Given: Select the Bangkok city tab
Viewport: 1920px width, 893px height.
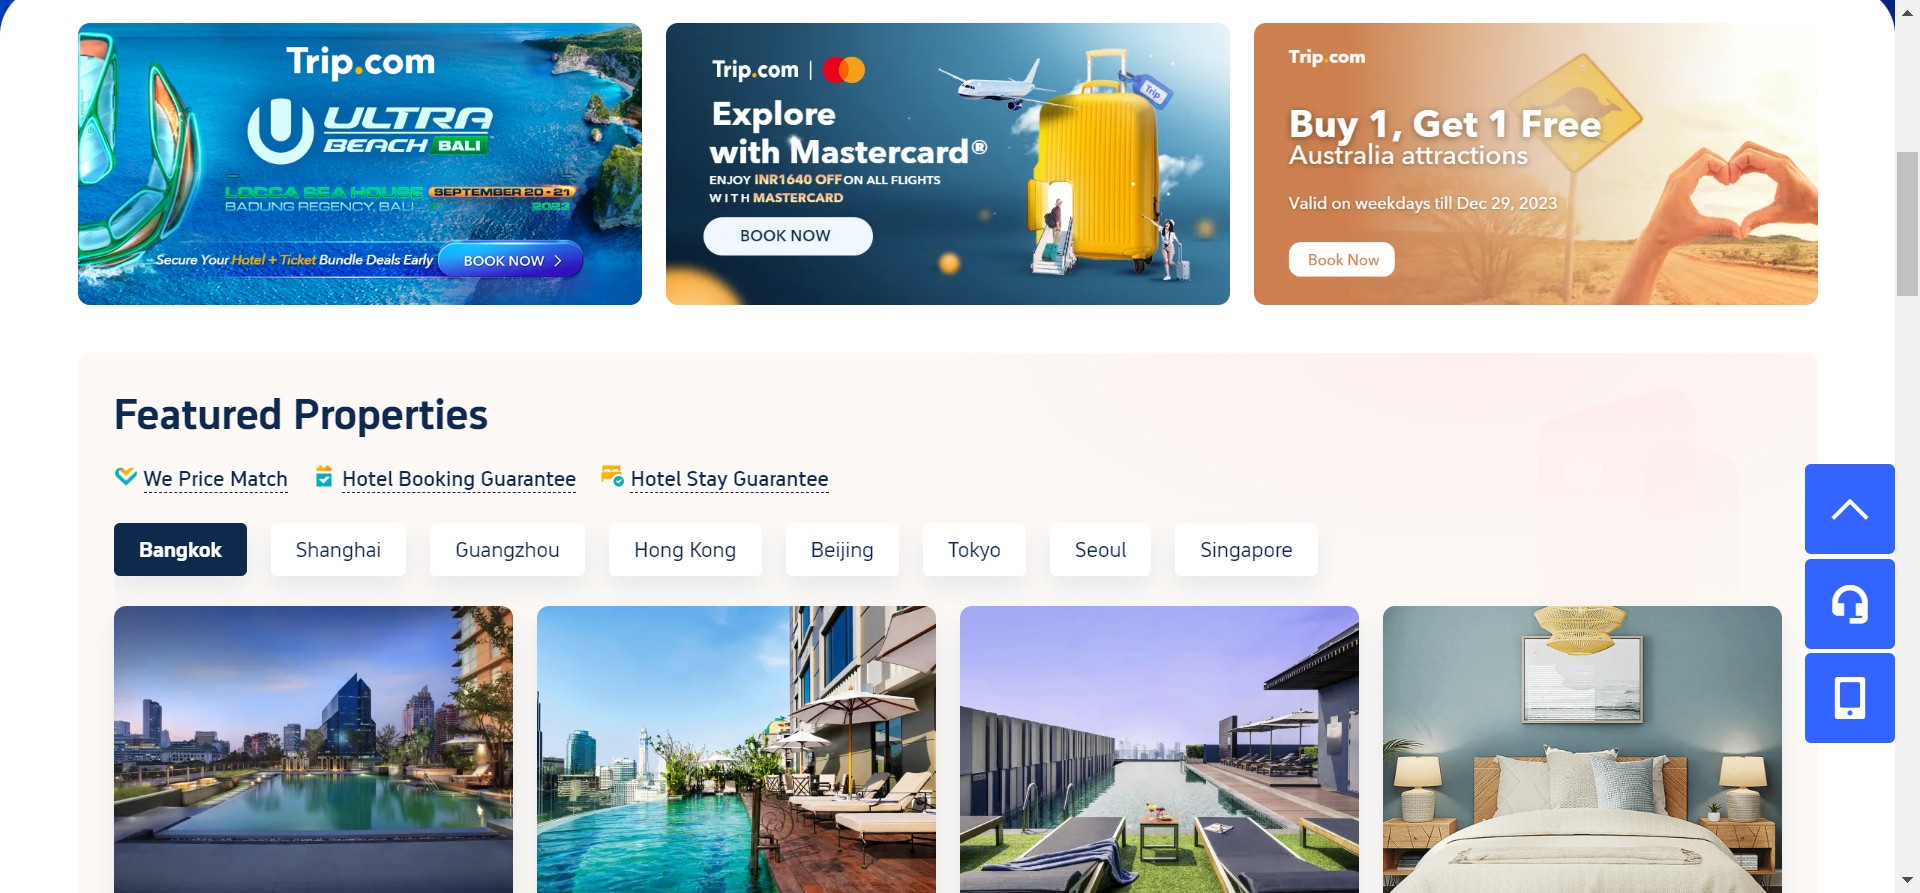Looking at the screenshot, I should click(180, 550).
